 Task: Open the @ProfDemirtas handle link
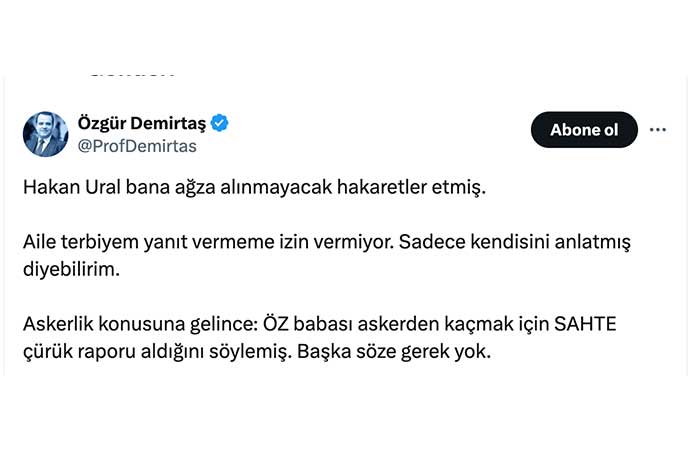(137, 146)
